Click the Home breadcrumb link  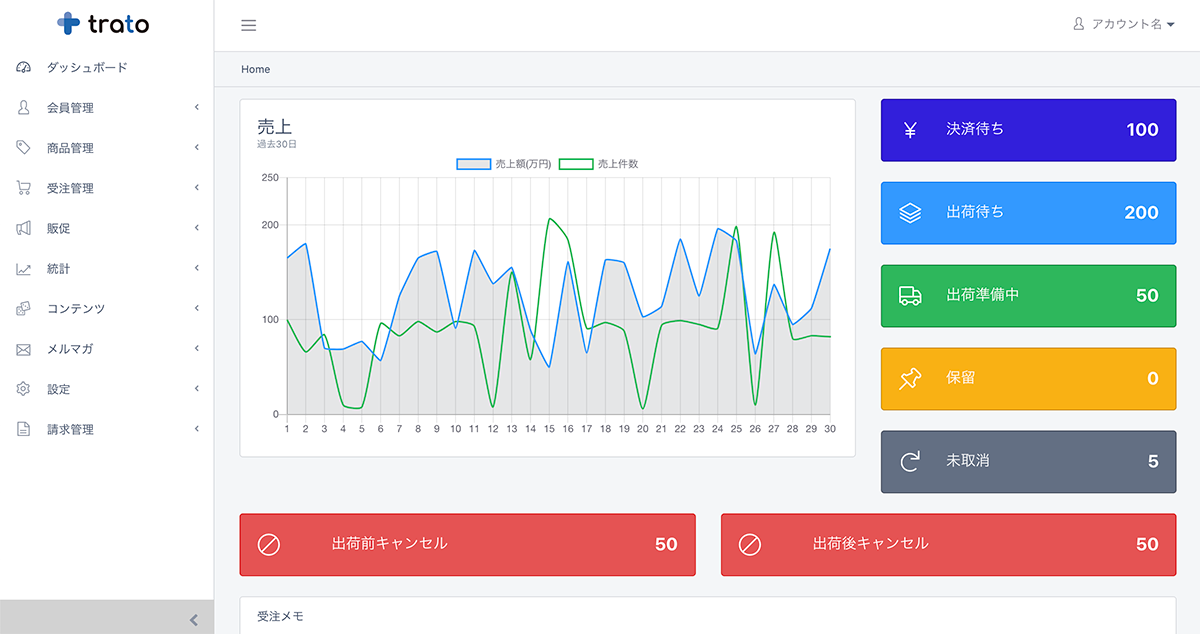coord(256,70)
